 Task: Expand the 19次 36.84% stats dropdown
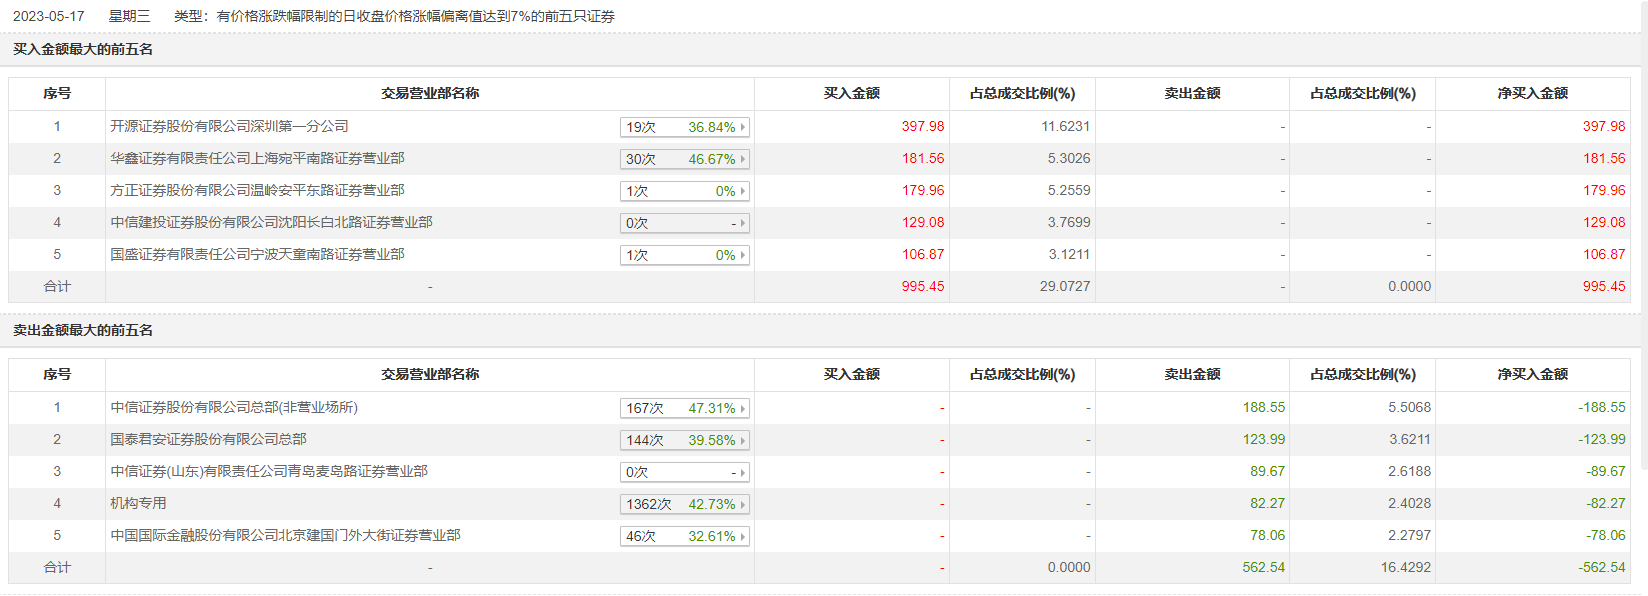pyautogui.click(x=742, y=127)
